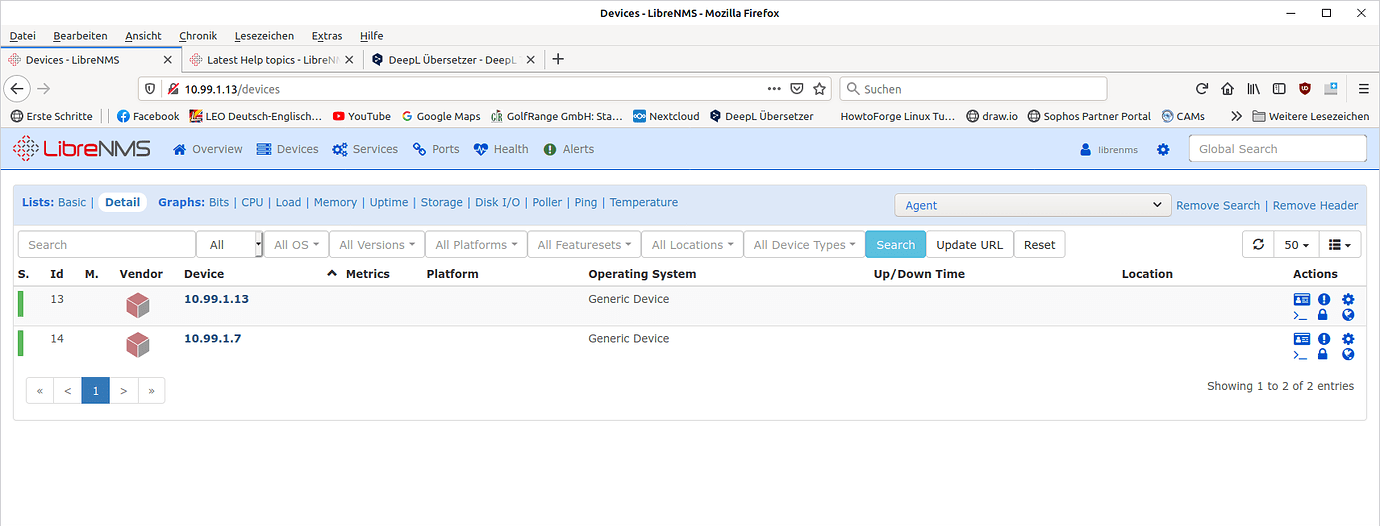Click the LibreNMS logo

coord(81,149)
